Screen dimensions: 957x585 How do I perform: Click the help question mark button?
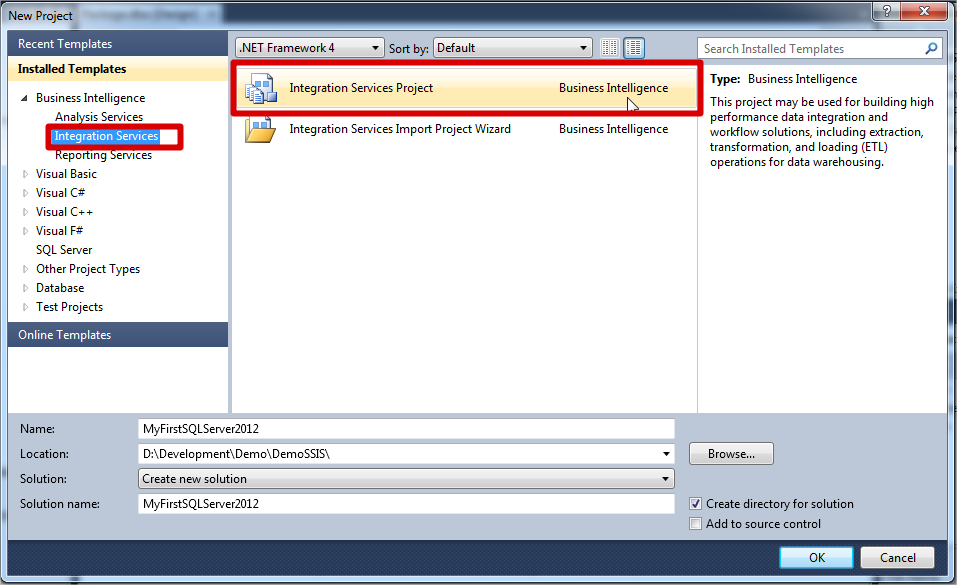coord(885,11)
